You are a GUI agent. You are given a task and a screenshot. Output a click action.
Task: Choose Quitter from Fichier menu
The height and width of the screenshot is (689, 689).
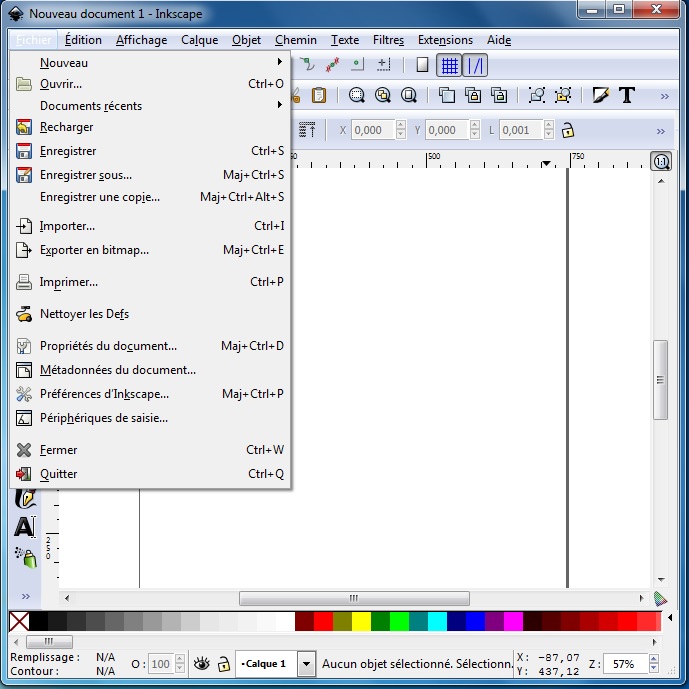point(150,474)
